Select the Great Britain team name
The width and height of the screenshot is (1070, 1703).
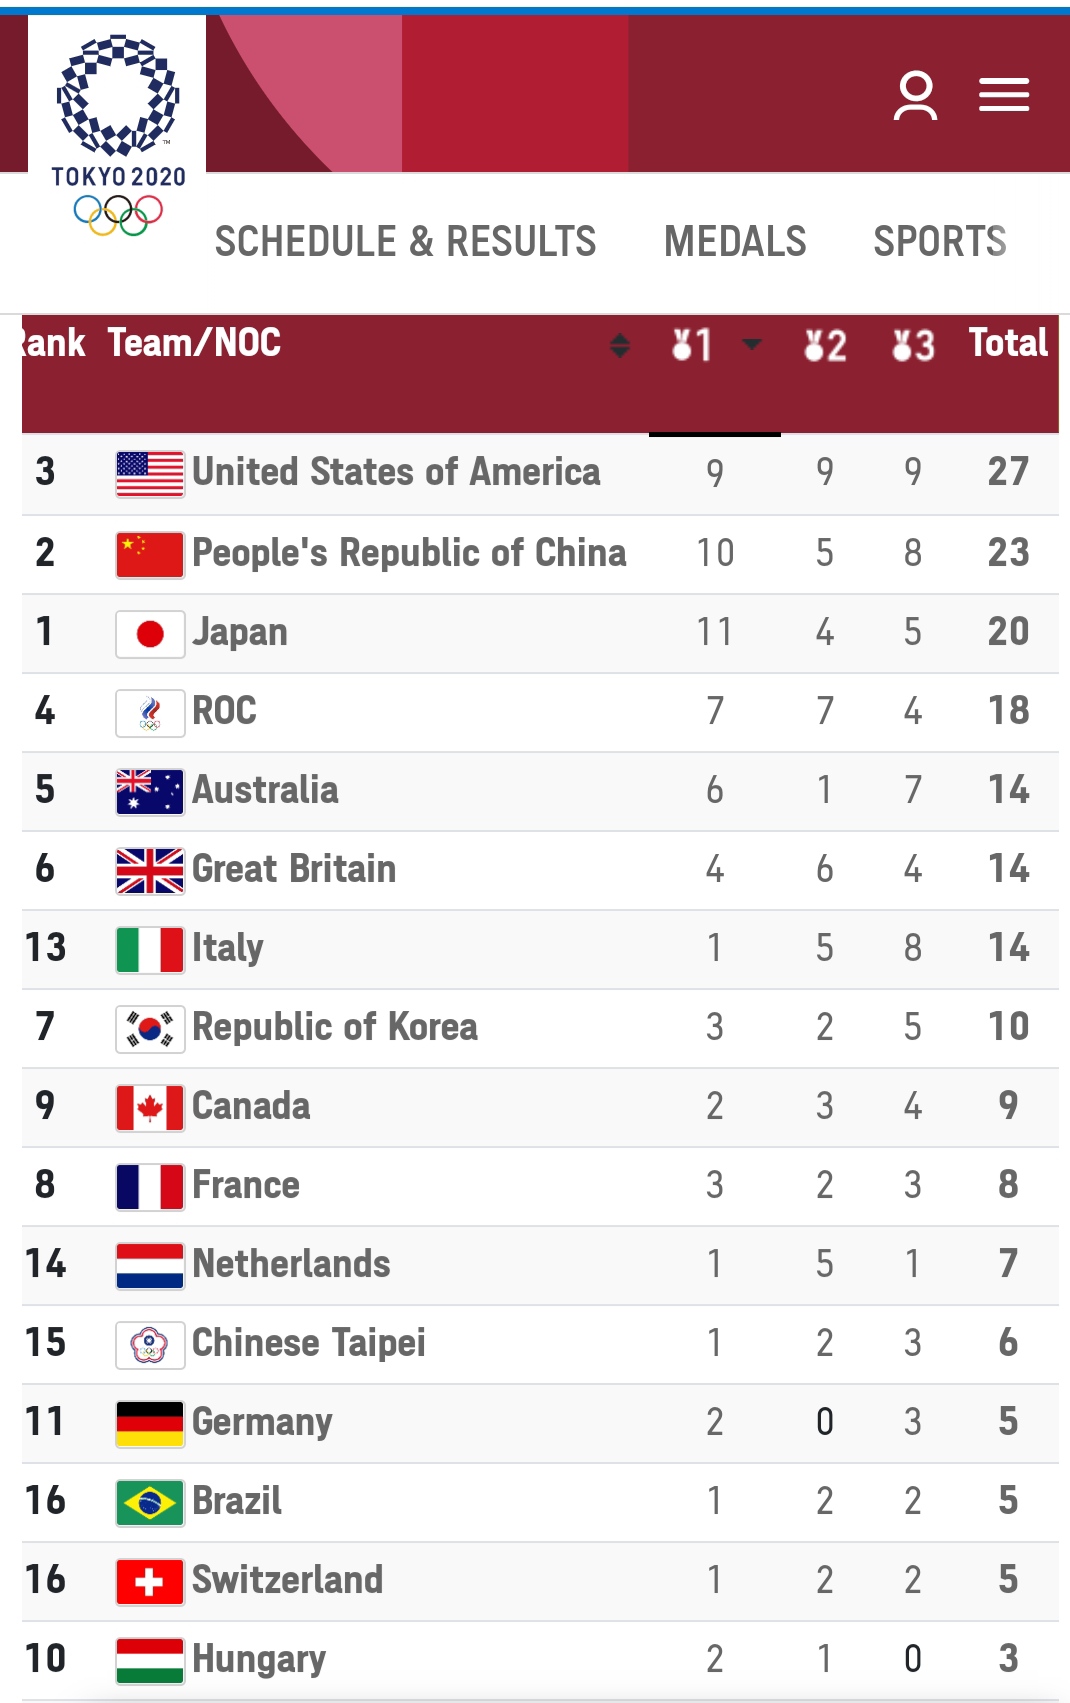tap(294, 869)
